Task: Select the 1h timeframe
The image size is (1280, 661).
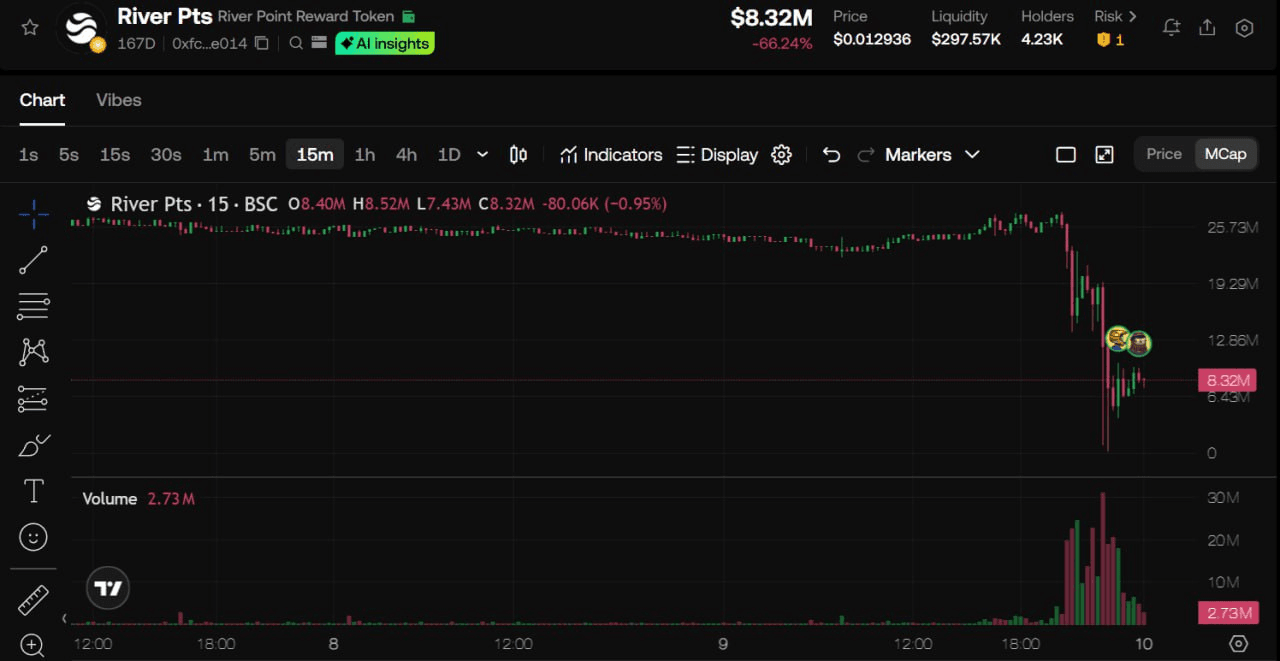Action: click(365, 155)
